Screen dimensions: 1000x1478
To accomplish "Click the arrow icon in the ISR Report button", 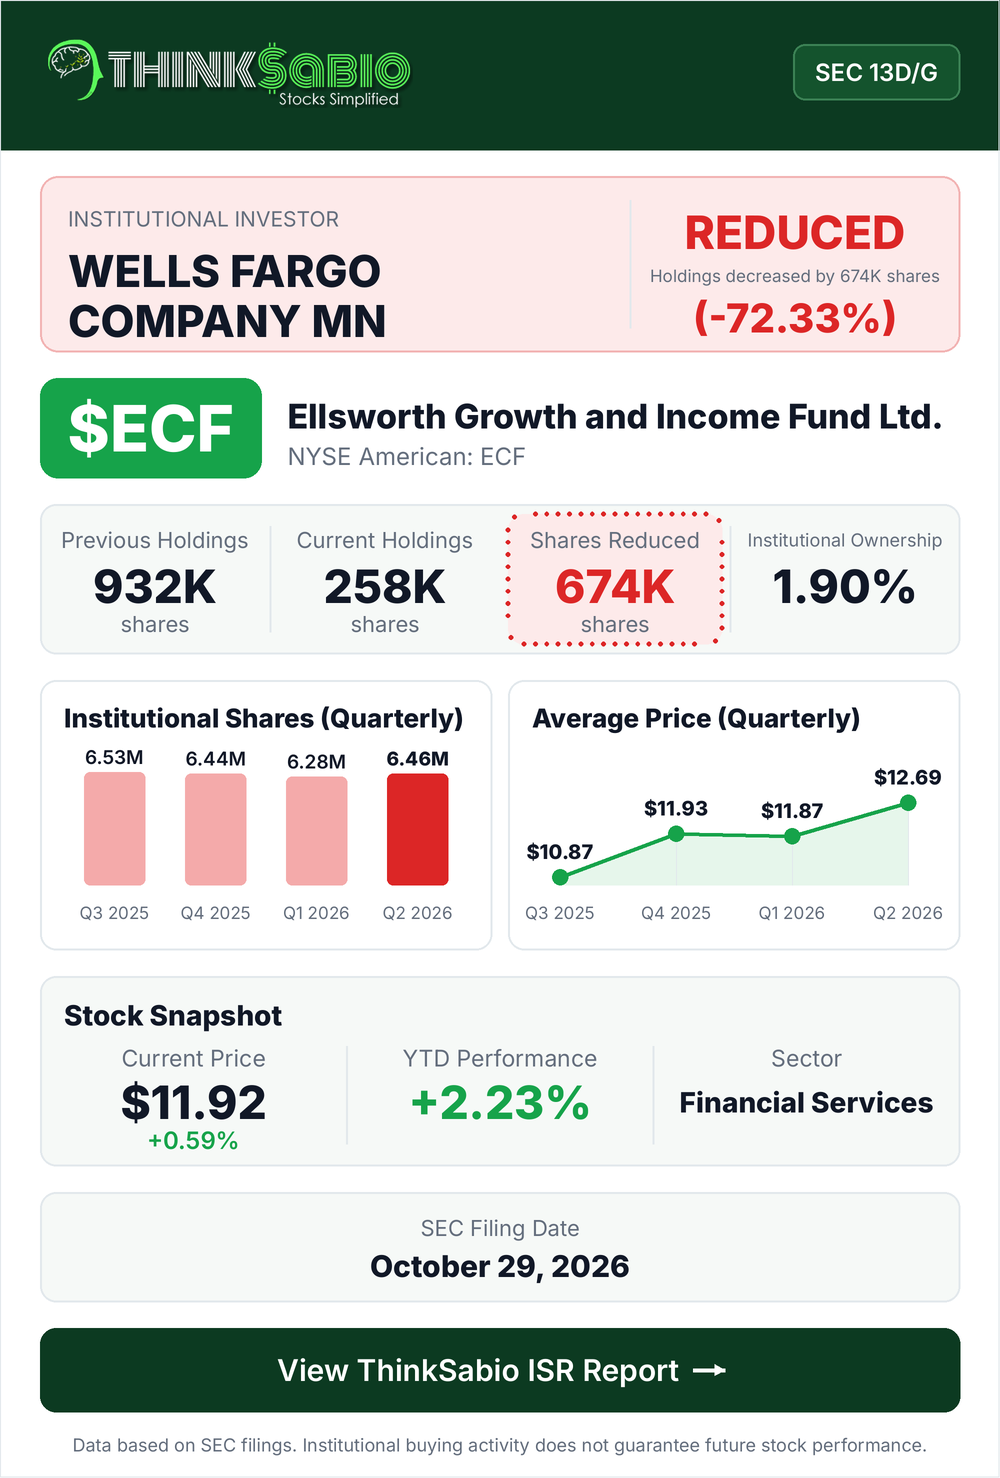I will [709, 1370].
